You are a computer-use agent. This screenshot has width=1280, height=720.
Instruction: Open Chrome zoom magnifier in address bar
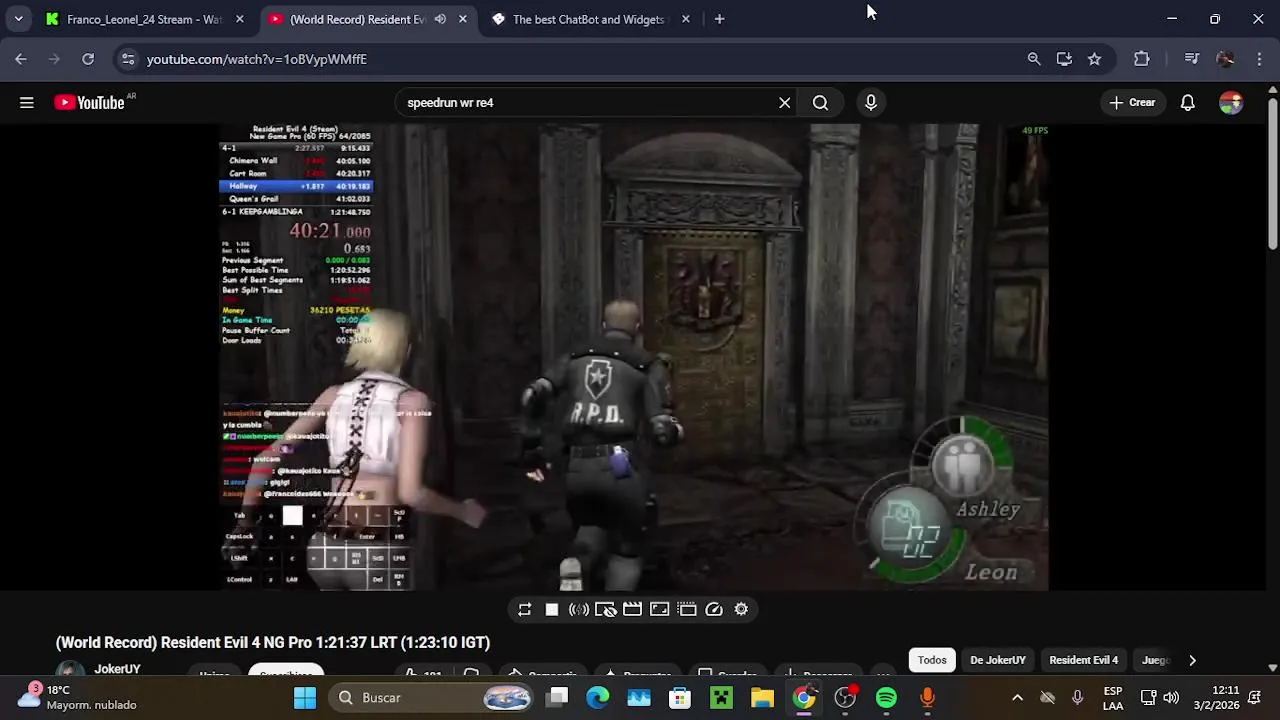point(1034,59)
